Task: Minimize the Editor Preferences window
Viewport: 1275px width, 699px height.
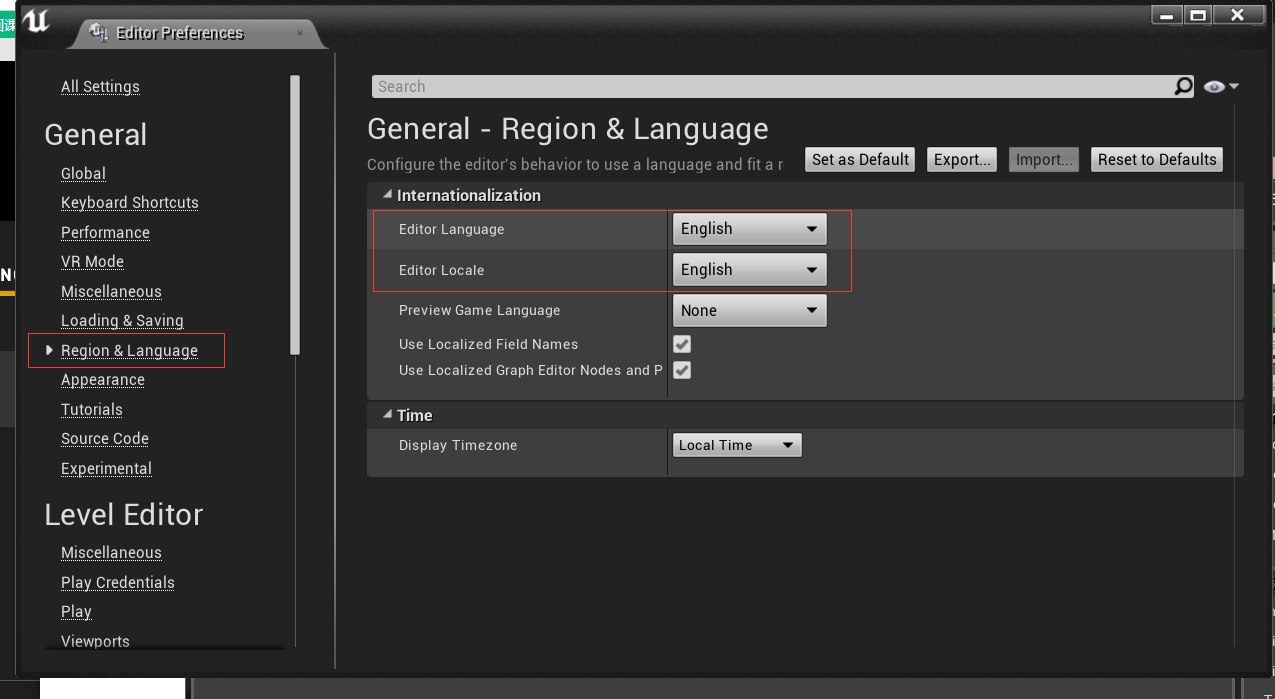Action: (1166, 15)
